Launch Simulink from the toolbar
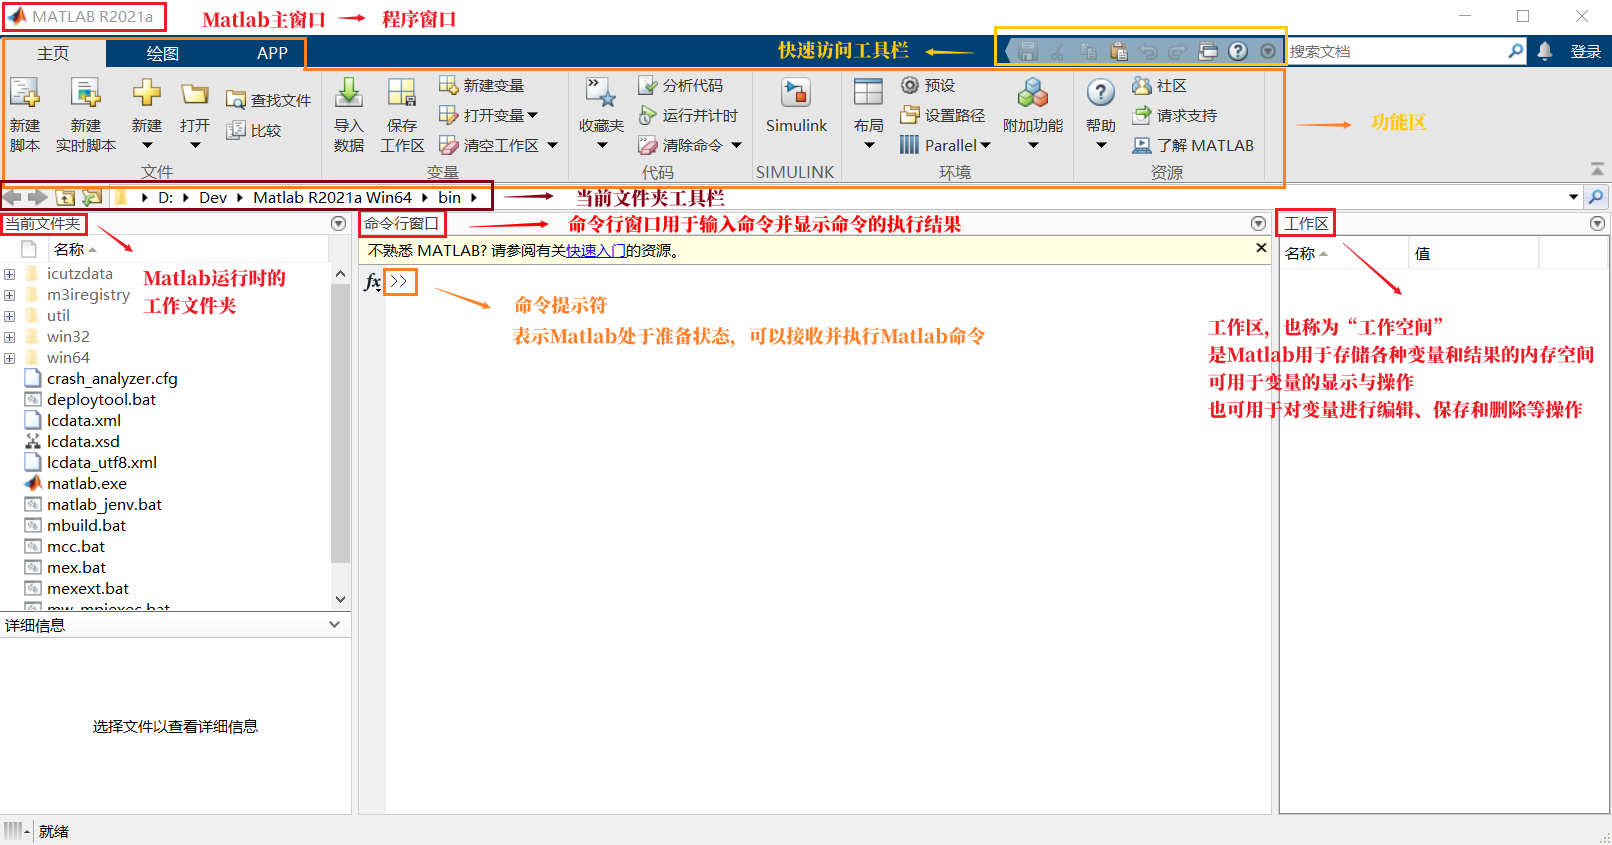Image resolution: width=1612 pixels, height=845 pixels. (796, 105)
